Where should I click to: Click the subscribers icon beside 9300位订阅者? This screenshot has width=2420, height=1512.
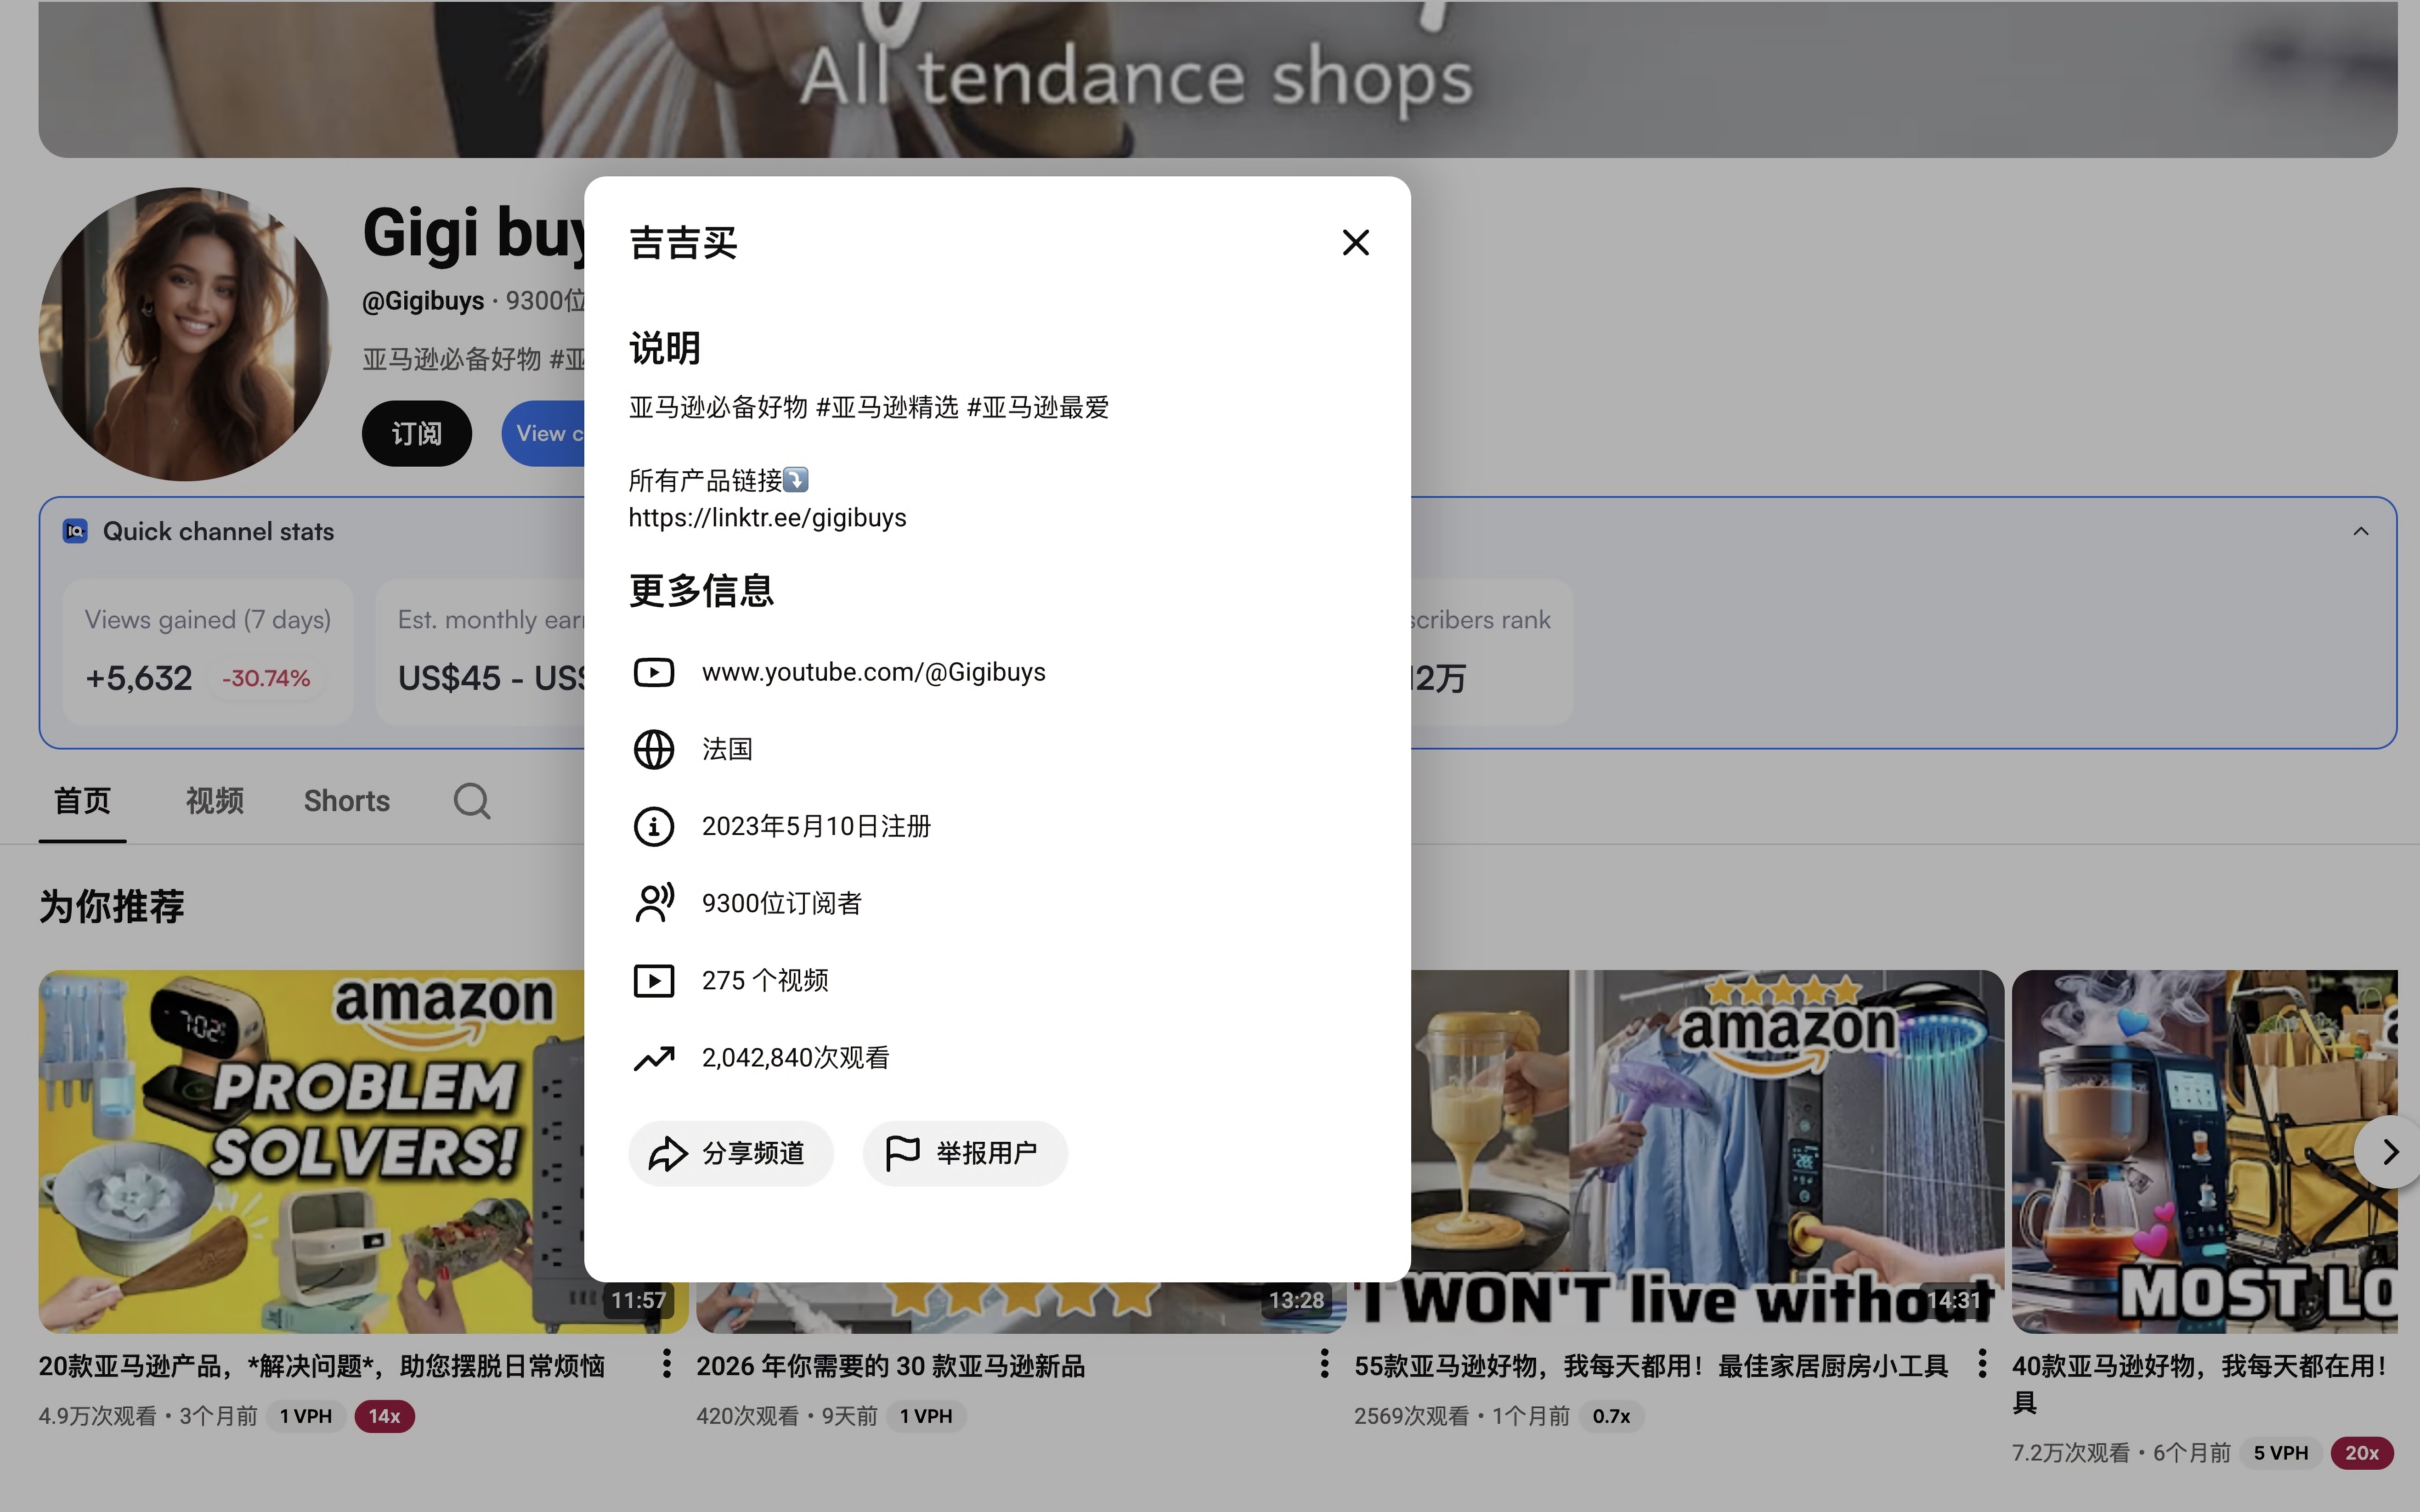pyautogui.click(x=654, y=903)
